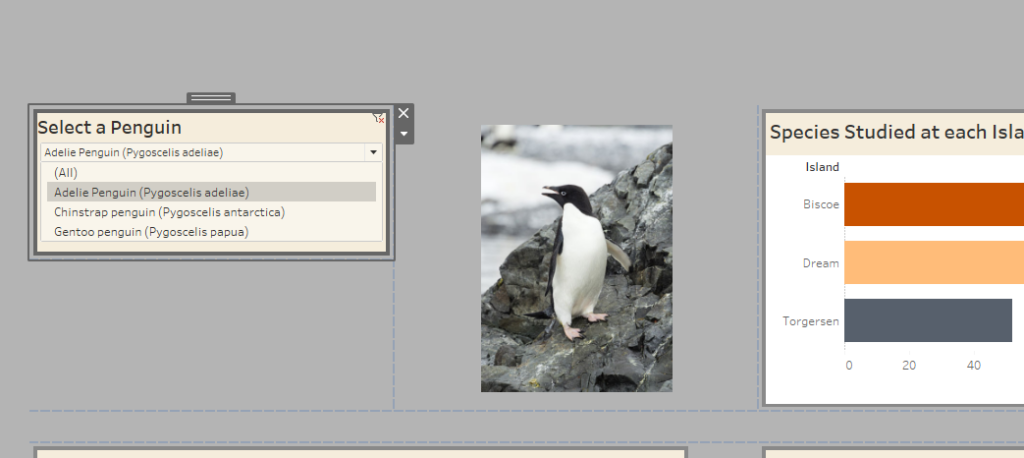Click the Species Studied at each Island title
1024x458 pixels.
click(897, 132)
